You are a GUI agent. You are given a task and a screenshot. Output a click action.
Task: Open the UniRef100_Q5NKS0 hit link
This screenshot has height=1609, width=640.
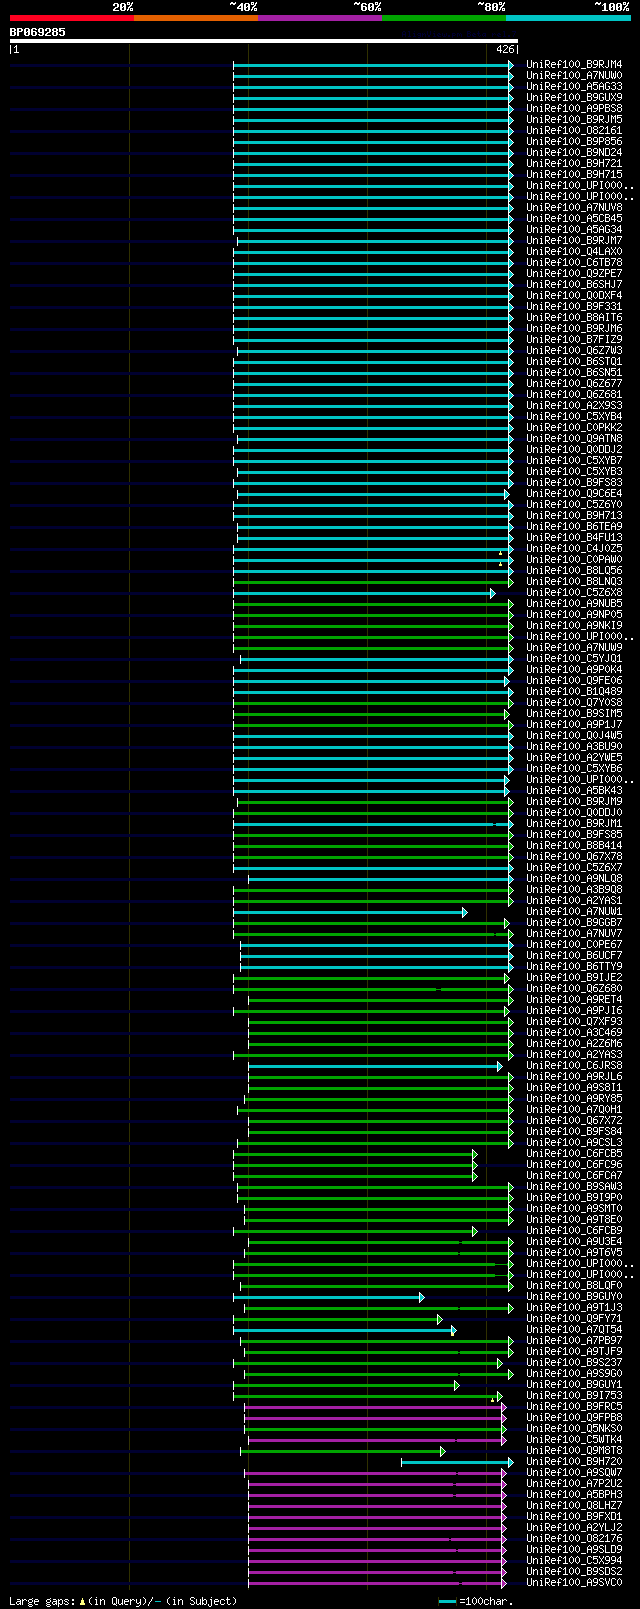tap(574, 1428)
